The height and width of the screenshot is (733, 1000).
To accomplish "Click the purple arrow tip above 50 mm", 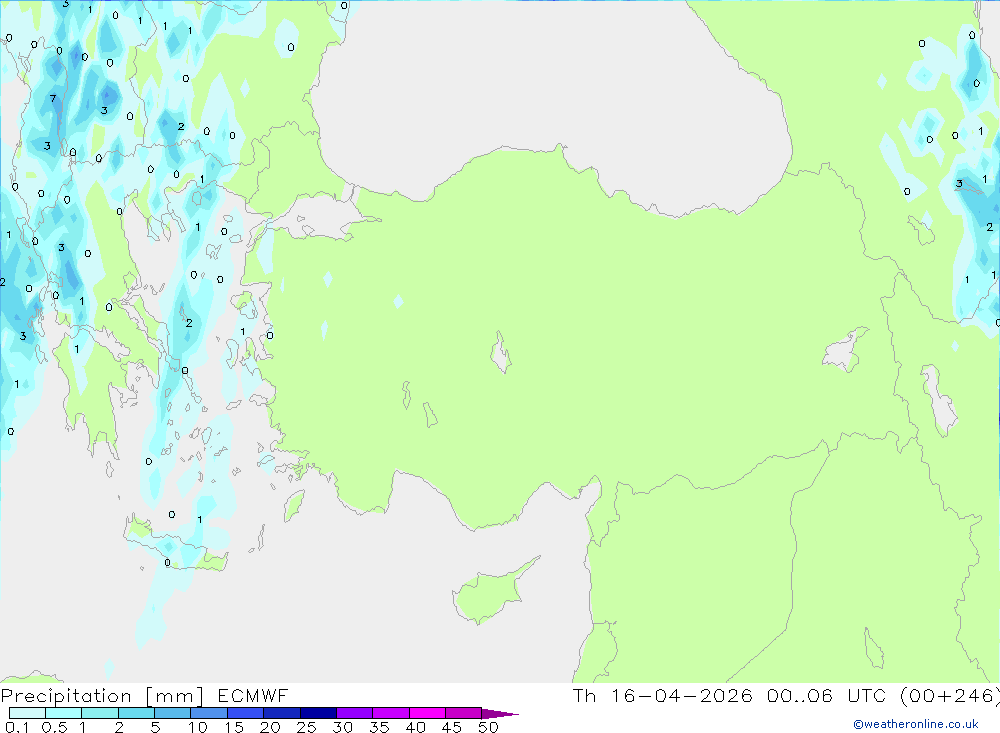I will tap(501, 714).
